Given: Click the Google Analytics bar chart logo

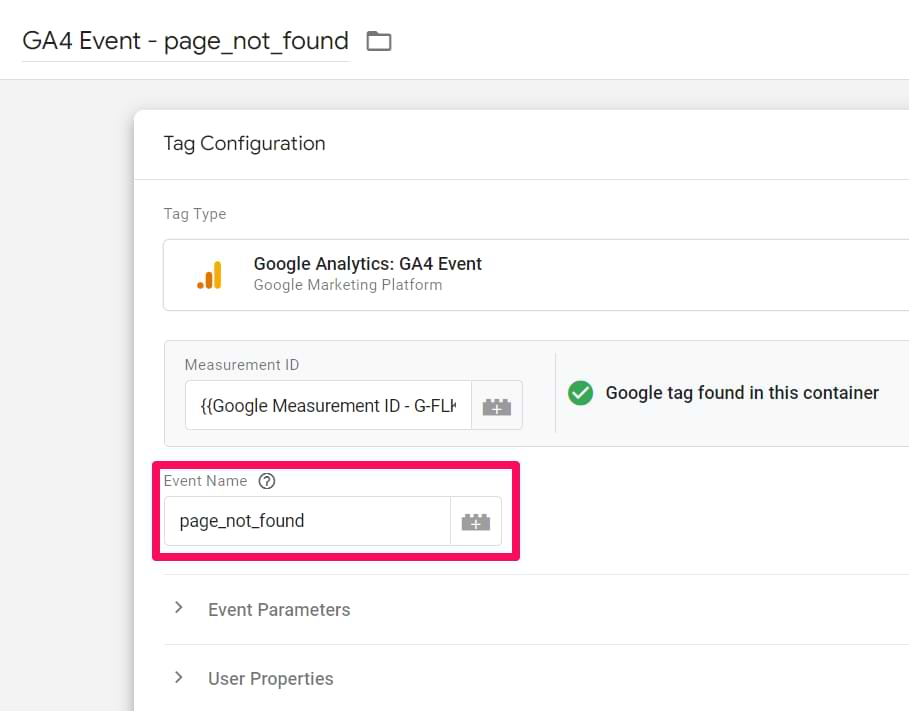Looking at the screenshot, I should tap(210, 275).
